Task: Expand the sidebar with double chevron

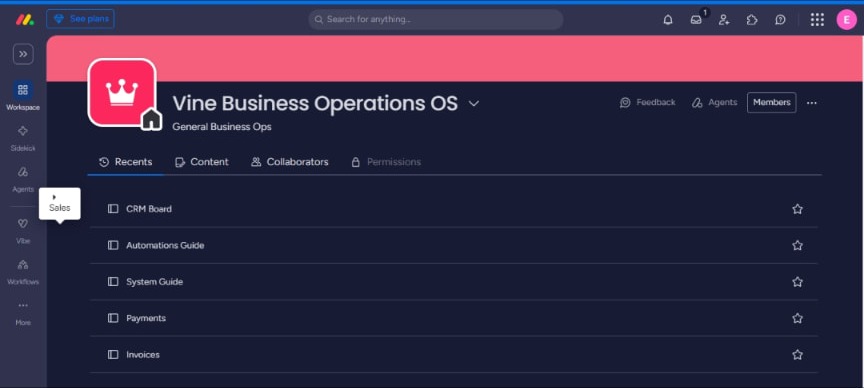Action: click(x=23, y=54)
